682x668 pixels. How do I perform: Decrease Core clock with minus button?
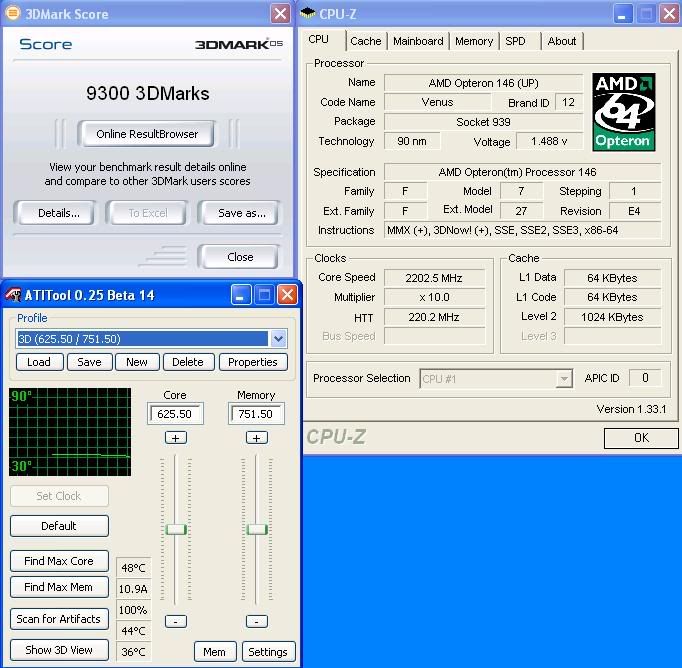coord(176,621)
